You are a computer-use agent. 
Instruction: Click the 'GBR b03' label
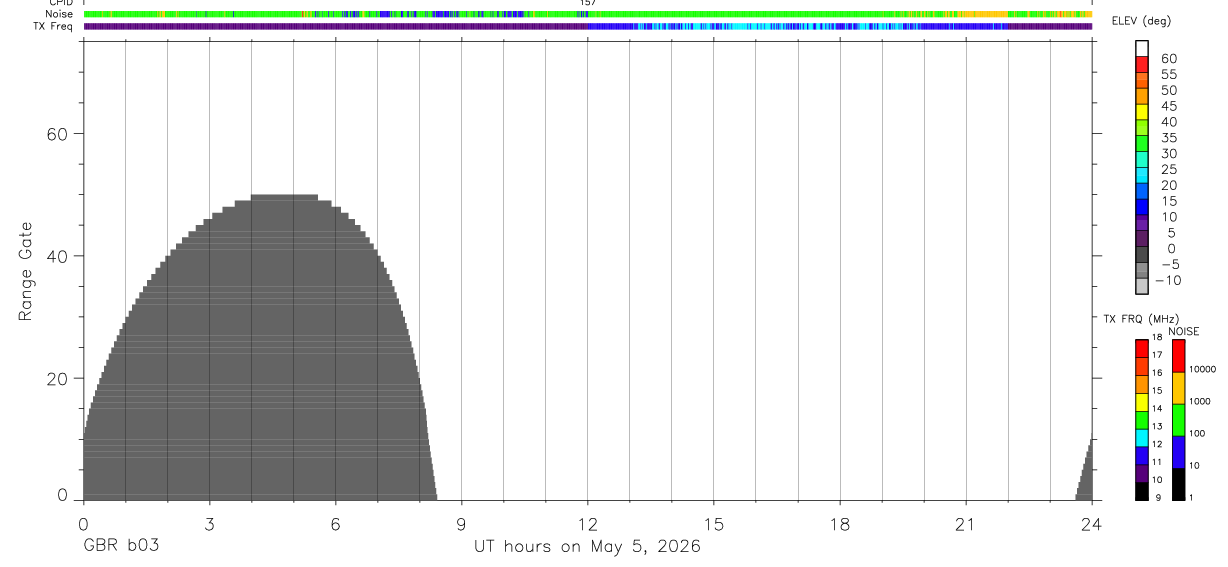pyautogui.click(x=121, y=547)
